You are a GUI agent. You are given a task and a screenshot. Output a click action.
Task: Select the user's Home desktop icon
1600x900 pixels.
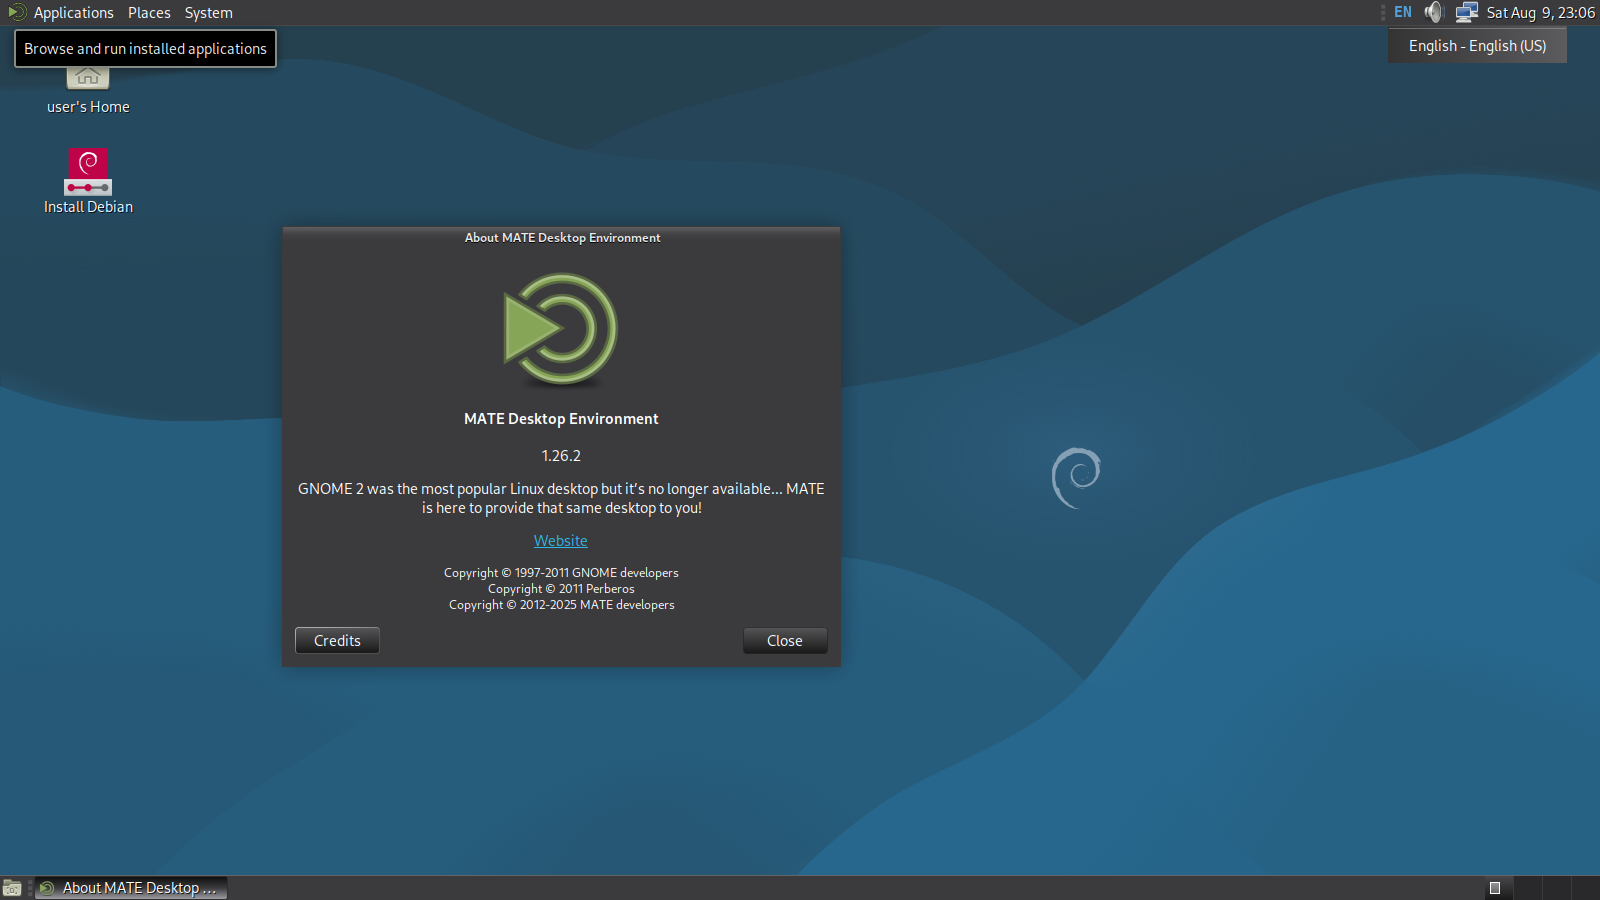88,90
